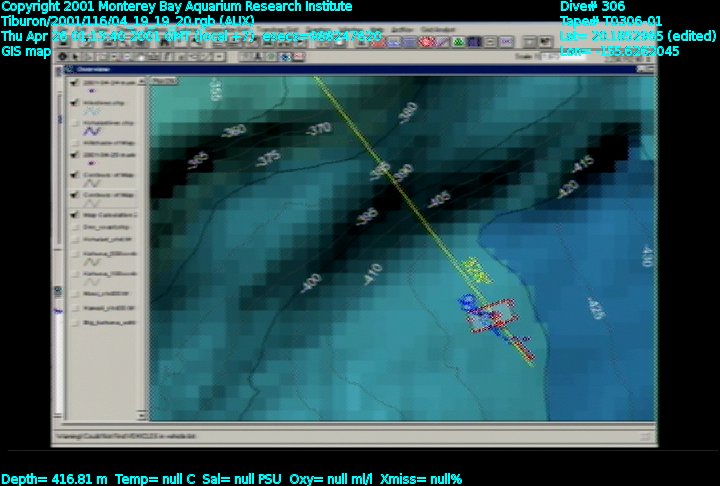Click the yellow label marker beside the track line
Viewport: 720px width, 486px height.
coord(480,268)
